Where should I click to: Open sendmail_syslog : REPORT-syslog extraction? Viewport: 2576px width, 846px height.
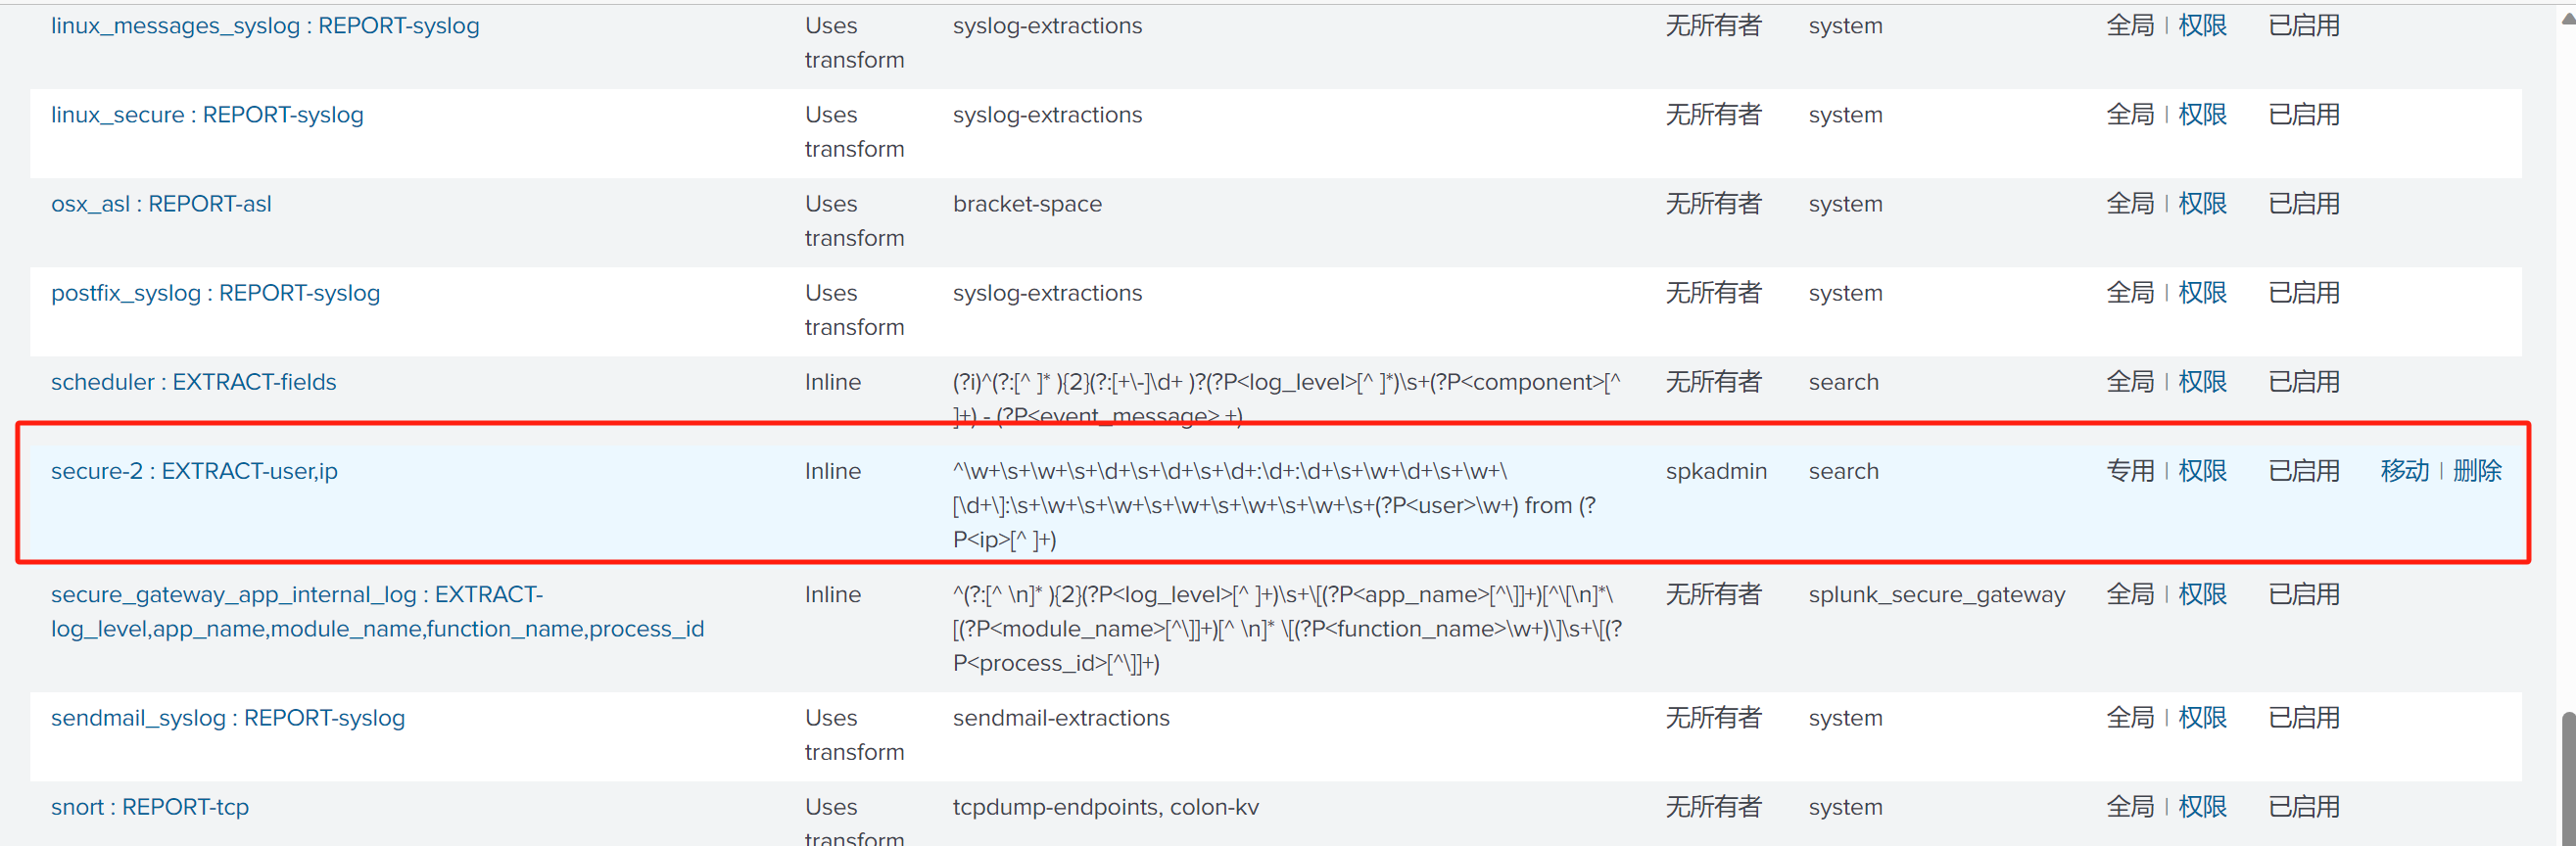pyautogui.click(x=228, y=718)
